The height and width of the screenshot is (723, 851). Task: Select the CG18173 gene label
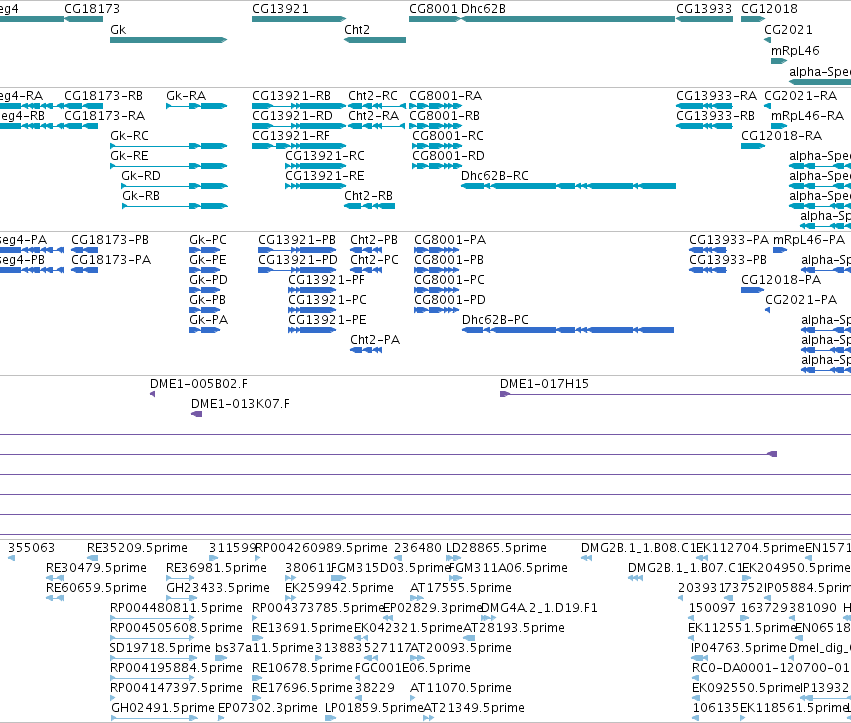pos(92,9)
